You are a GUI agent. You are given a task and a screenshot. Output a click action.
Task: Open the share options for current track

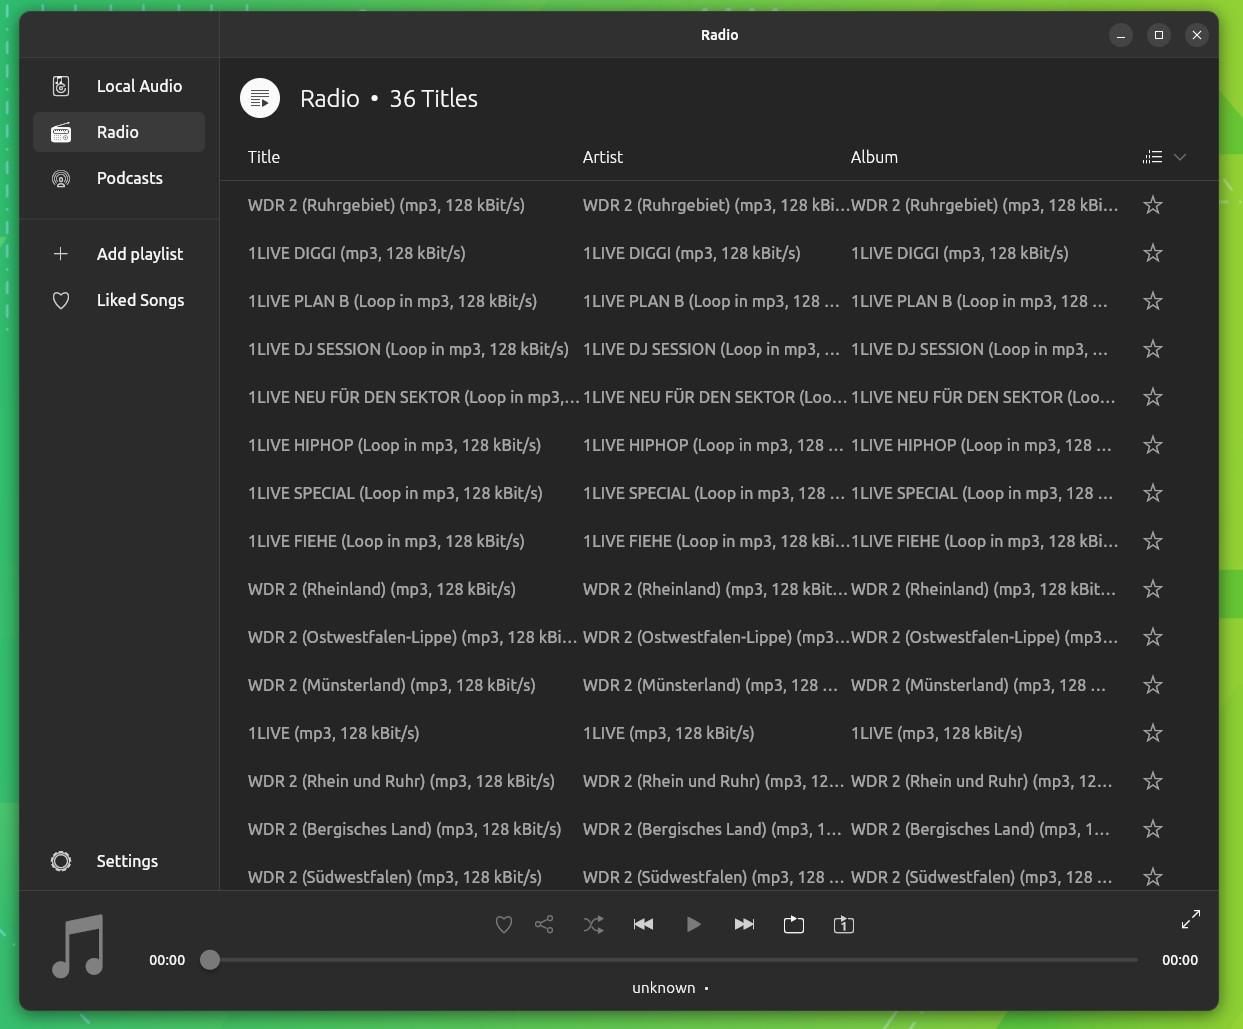544,924
